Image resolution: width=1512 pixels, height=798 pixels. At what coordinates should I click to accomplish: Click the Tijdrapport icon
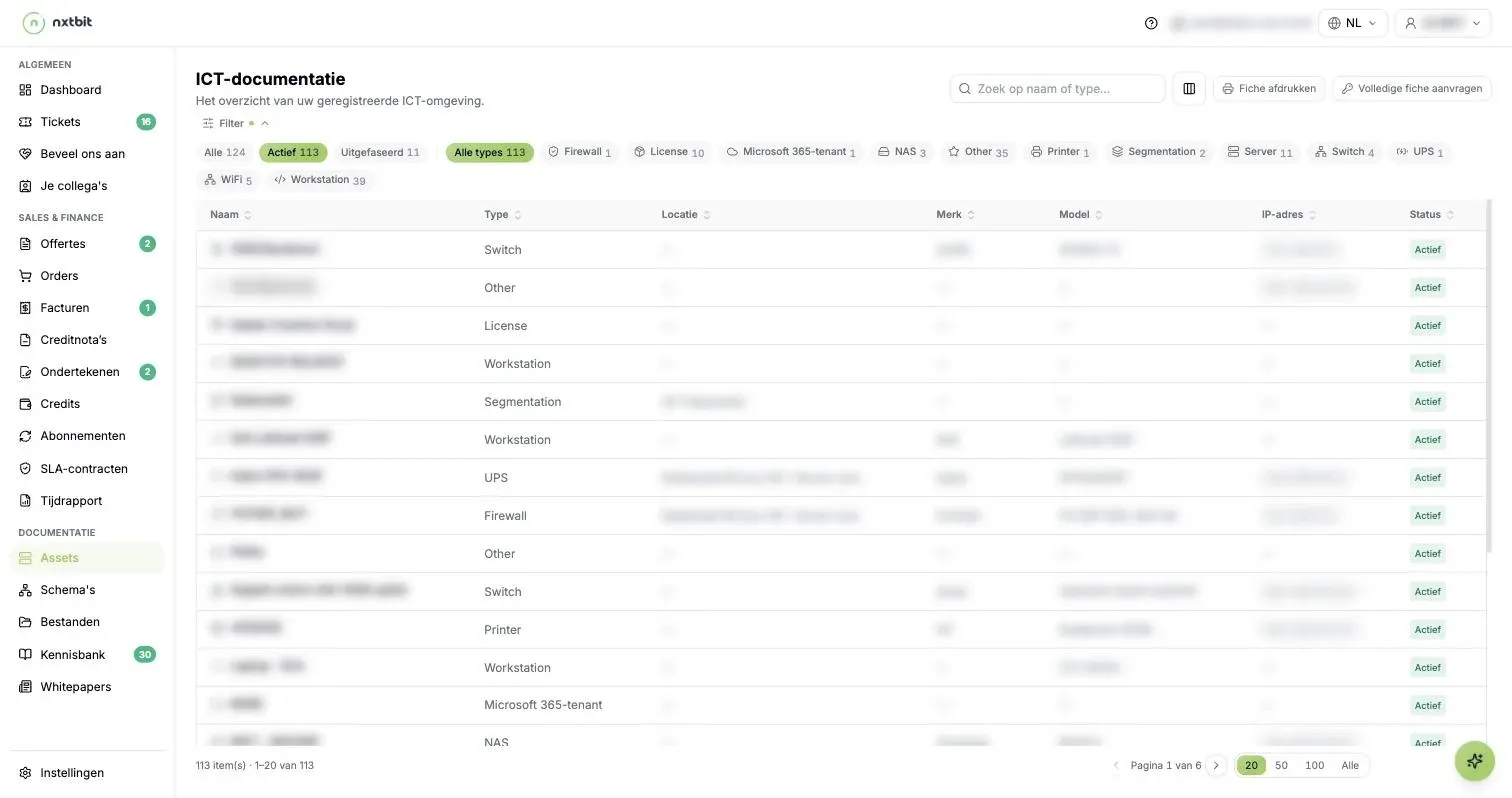click(26, 501)
